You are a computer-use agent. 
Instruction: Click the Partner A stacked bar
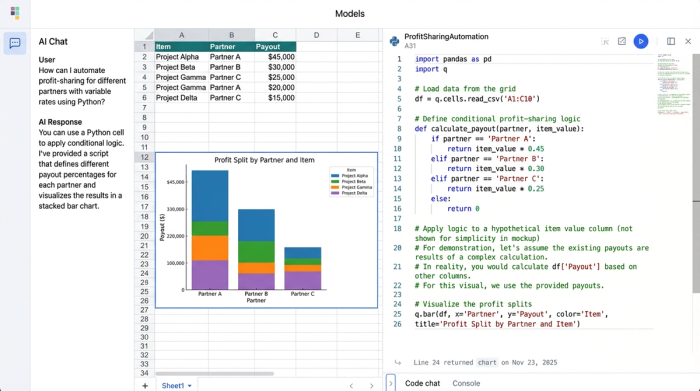click(x=210, y=230)
